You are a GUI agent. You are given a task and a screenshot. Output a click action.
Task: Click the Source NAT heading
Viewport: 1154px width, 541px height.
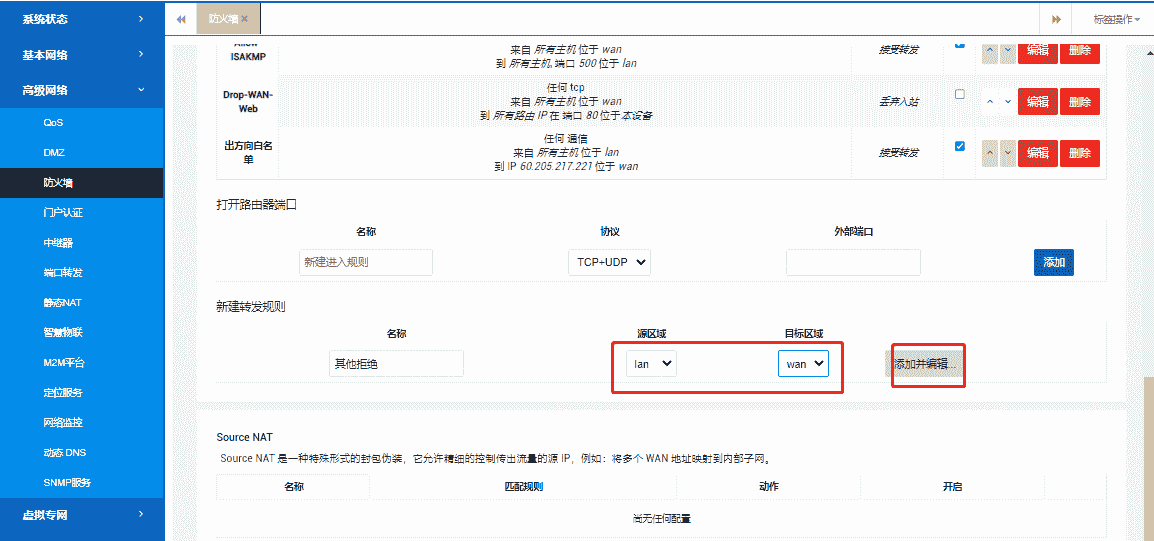click(245, 437)
